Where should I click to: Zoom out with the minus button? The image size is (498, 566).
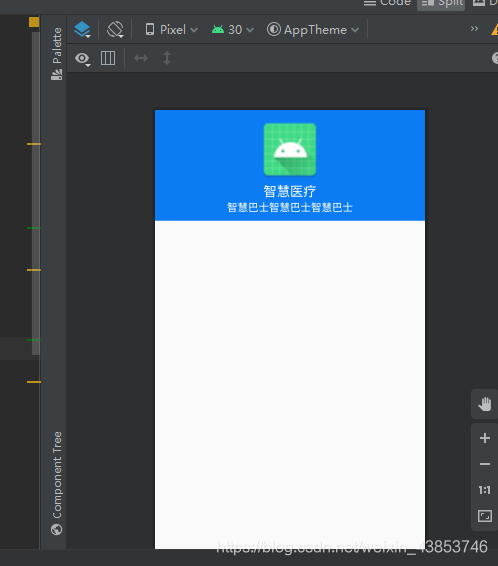tap(485, 464)
